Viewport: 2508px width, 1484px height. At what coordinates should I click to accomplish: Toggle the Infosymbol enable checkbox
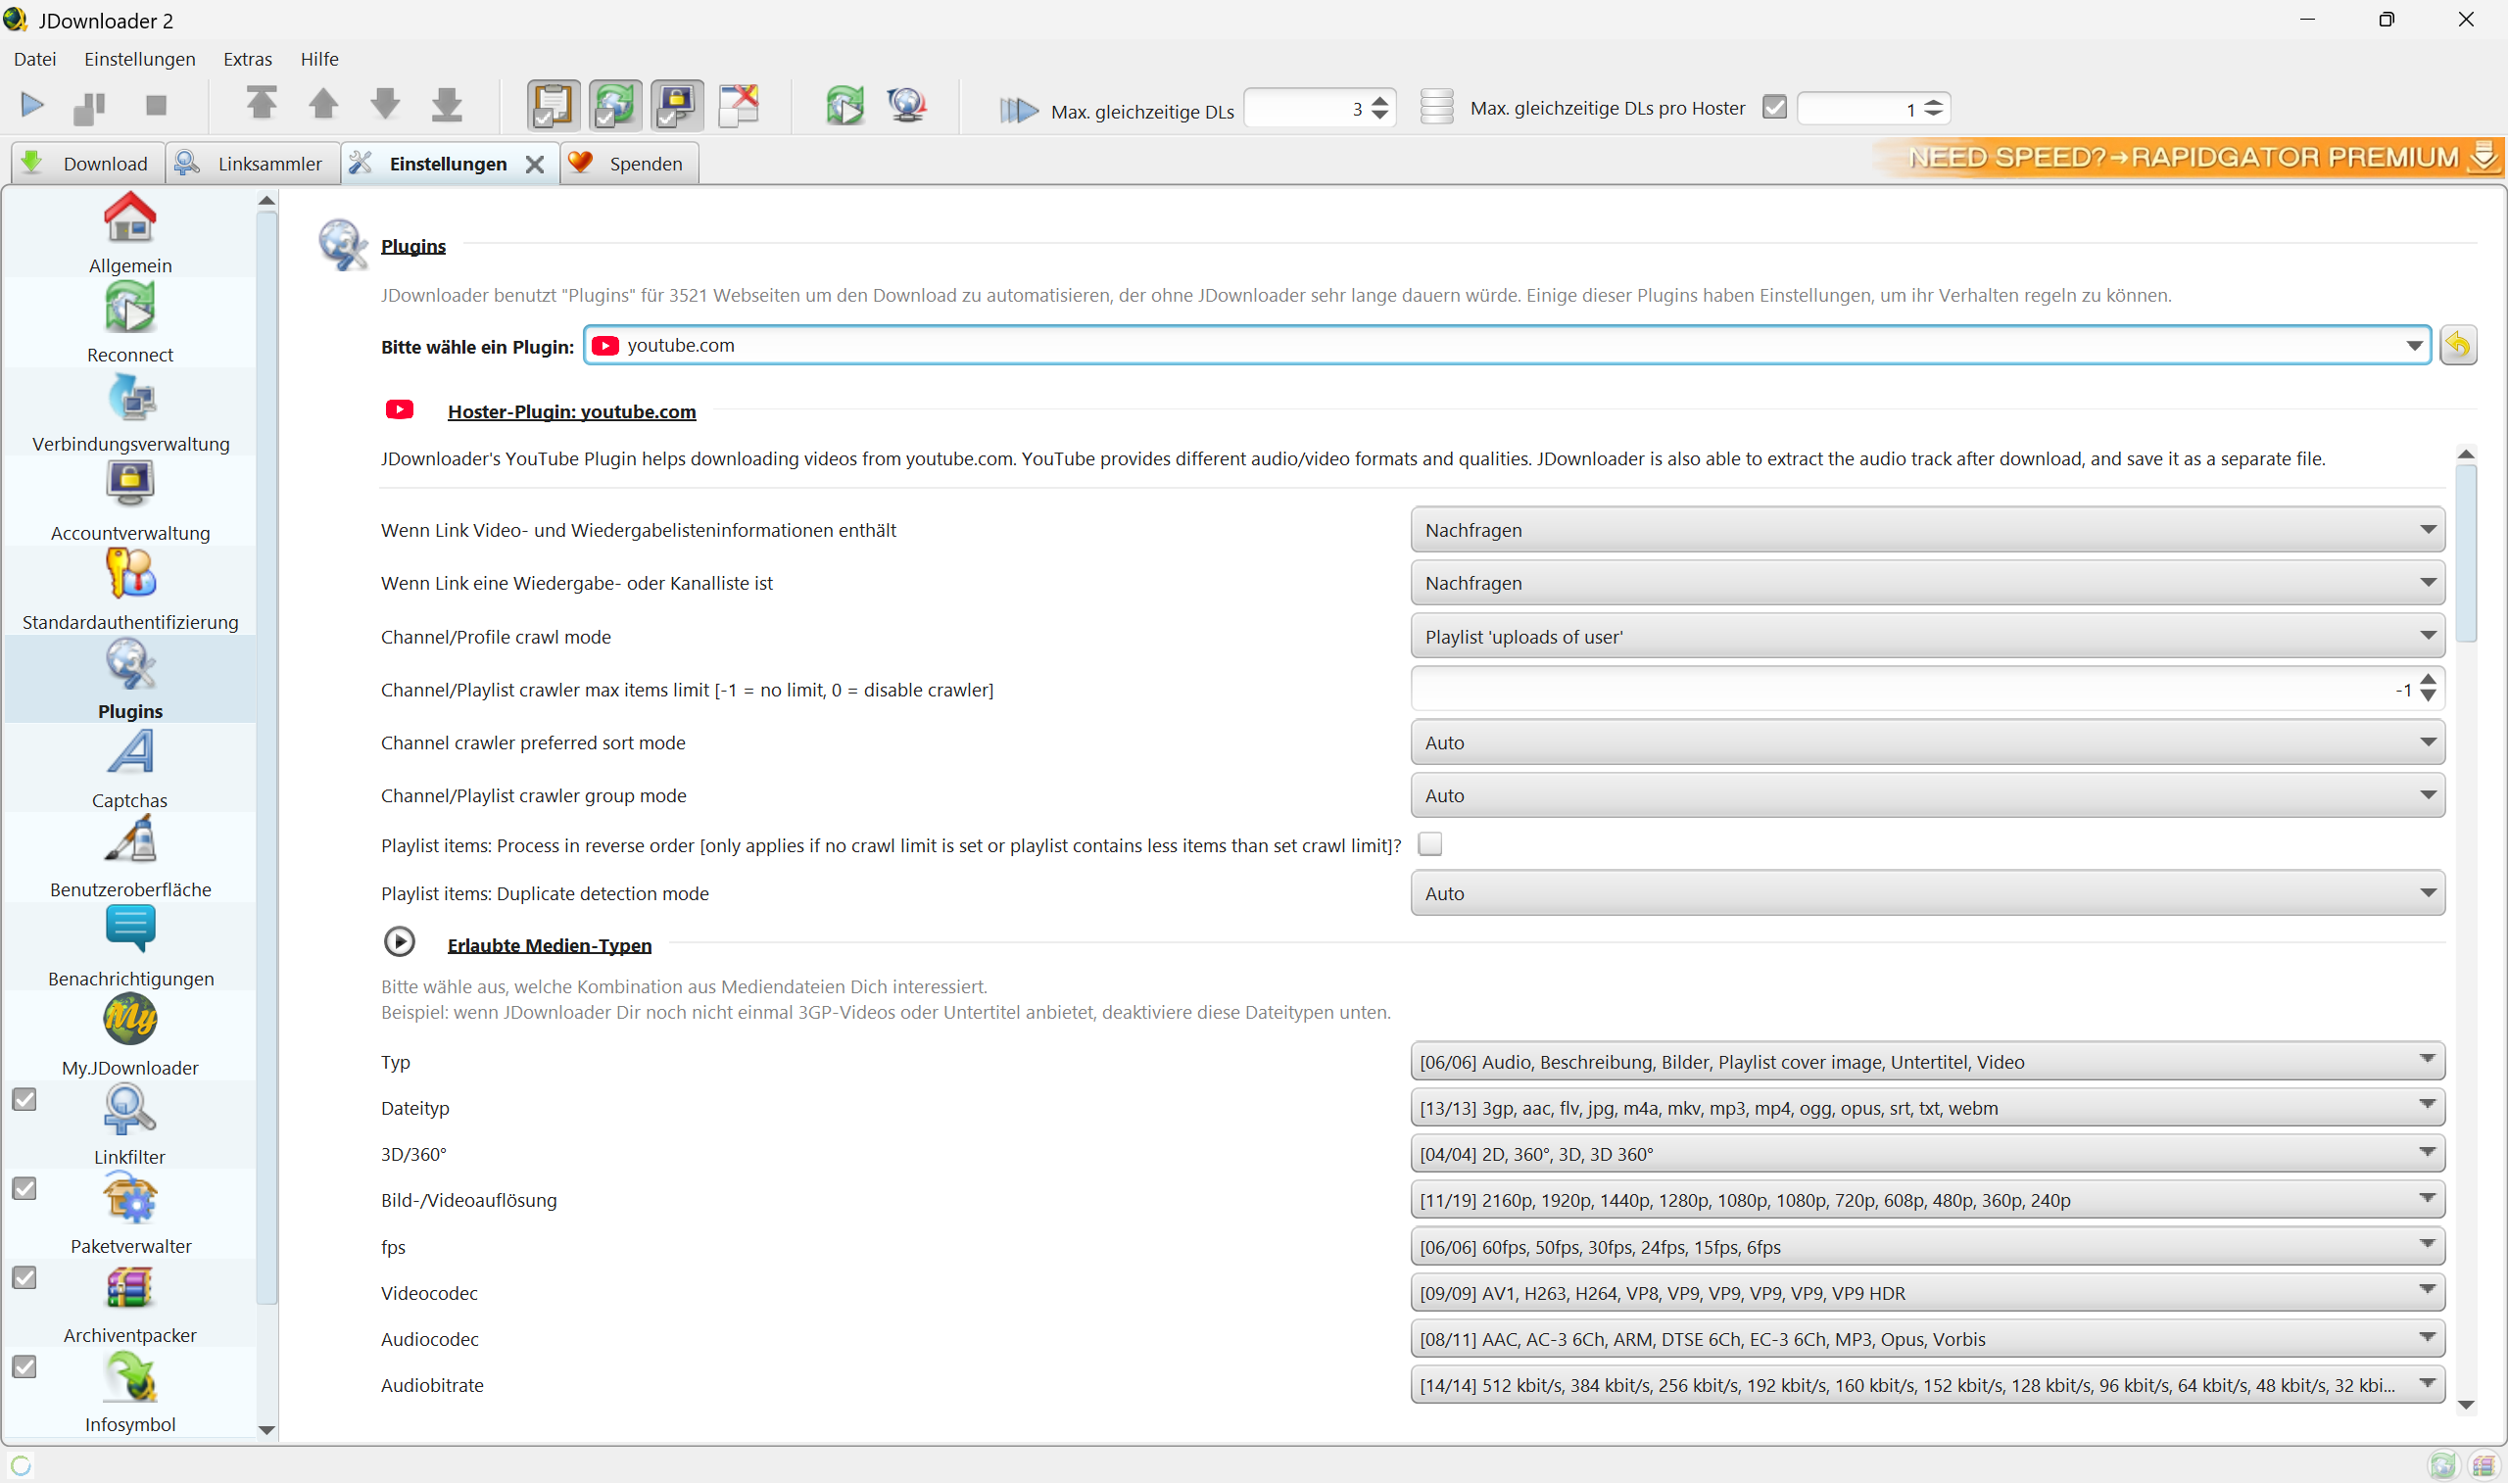click(x=25, y=1366)
